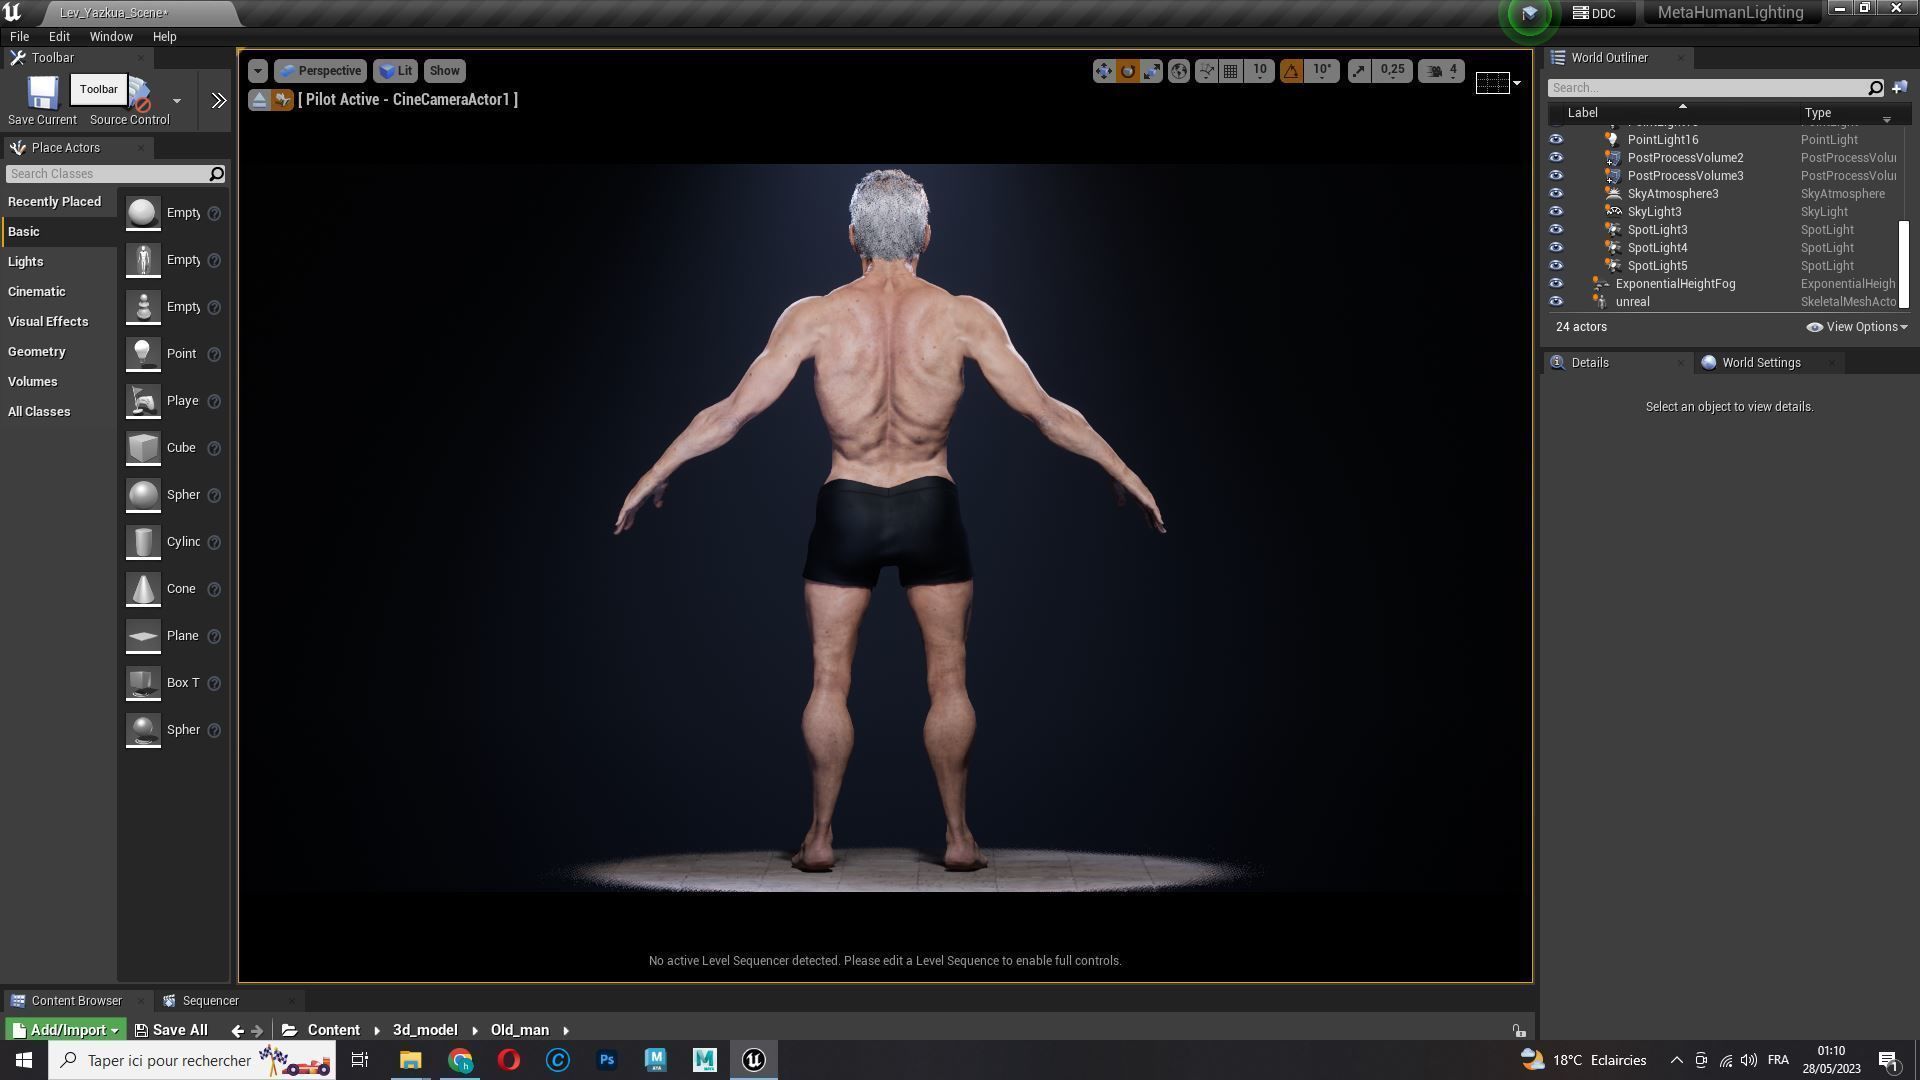Image resolution: width=1920 pixels, height=1080 pixels.
Task: Click the Player Start actor icon
Action: (x=143, y=401)
